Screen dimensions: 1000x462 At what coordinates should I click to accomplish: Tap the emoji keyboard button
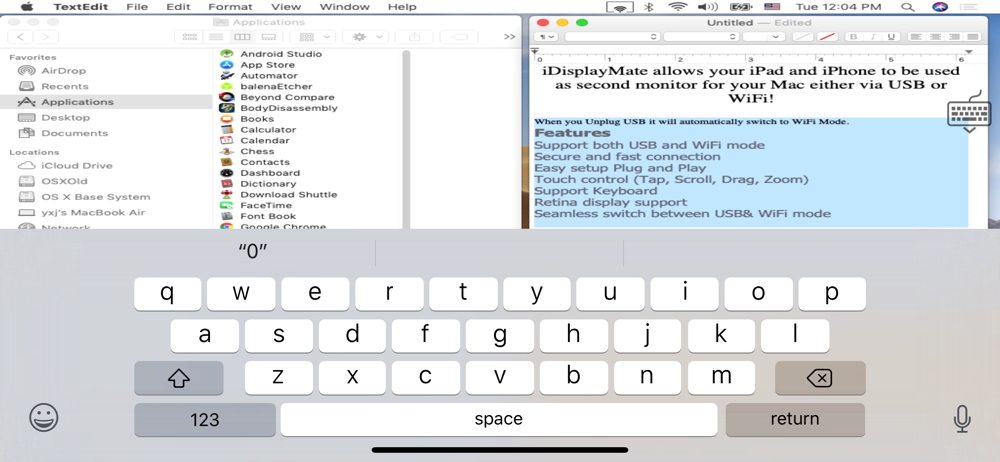[x=44, y=418]
